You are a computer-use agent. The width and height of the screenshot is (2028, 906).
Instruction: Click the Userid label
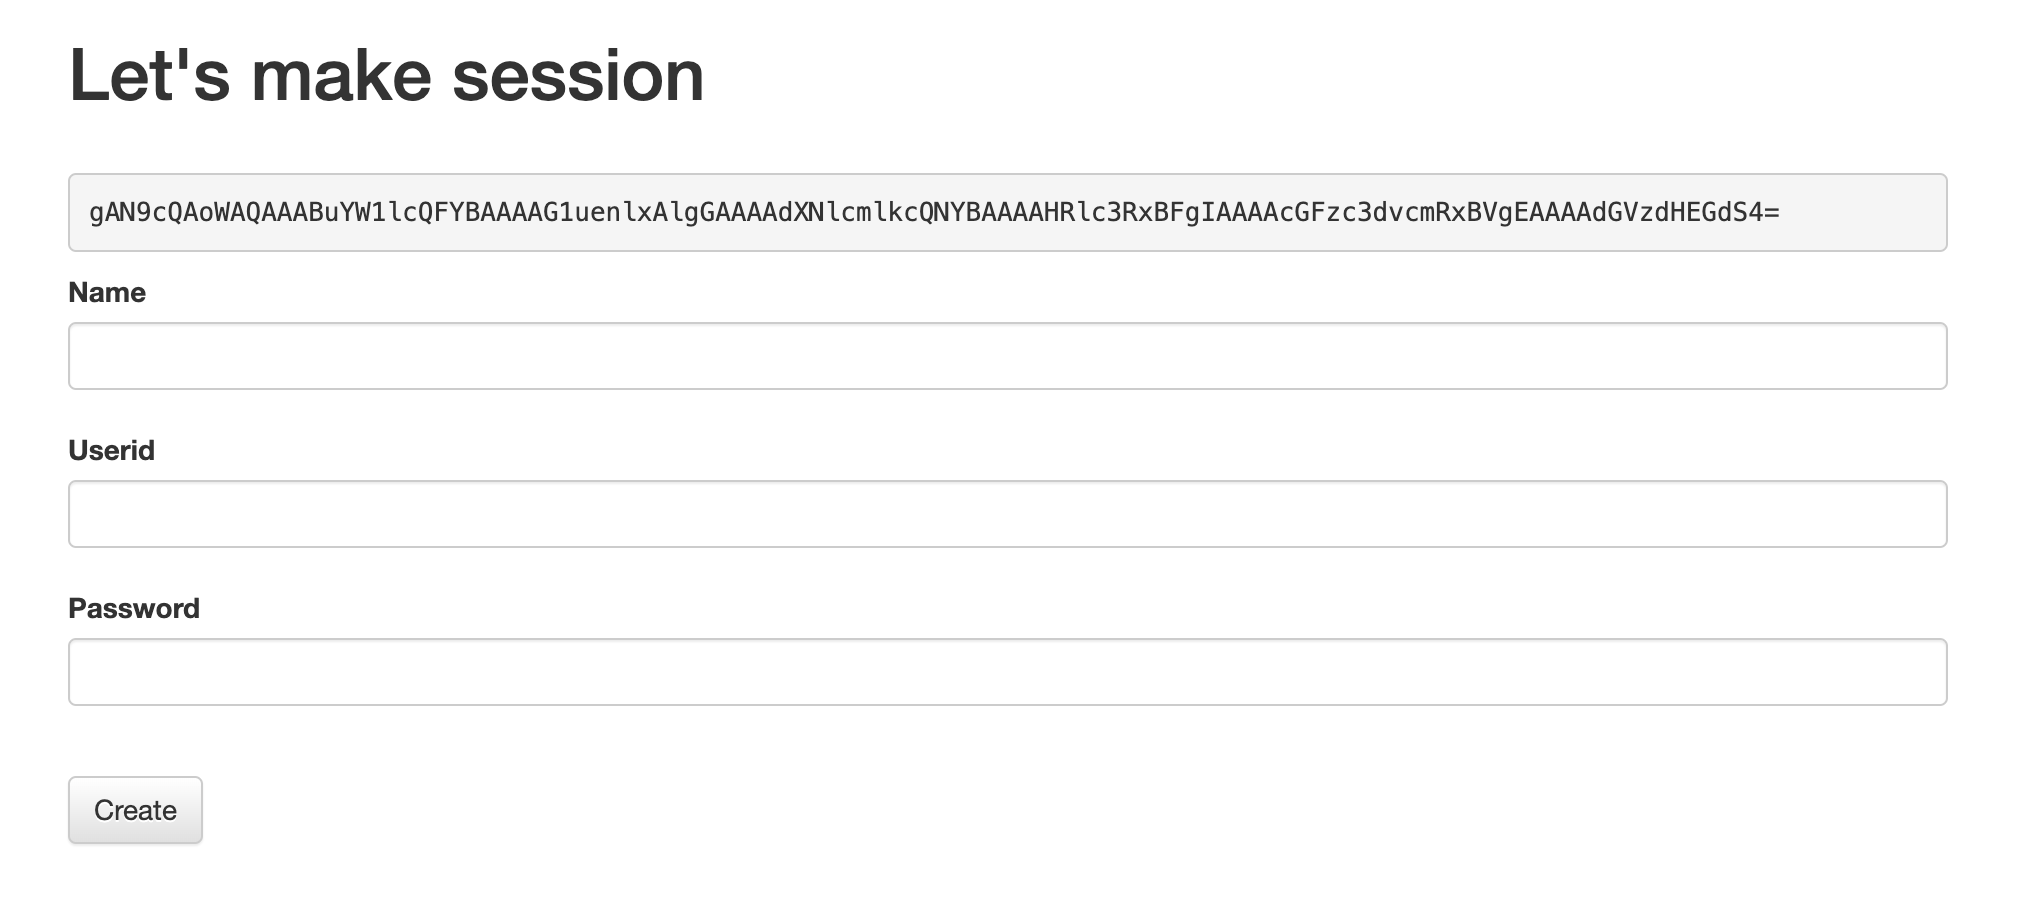(111, 450)
